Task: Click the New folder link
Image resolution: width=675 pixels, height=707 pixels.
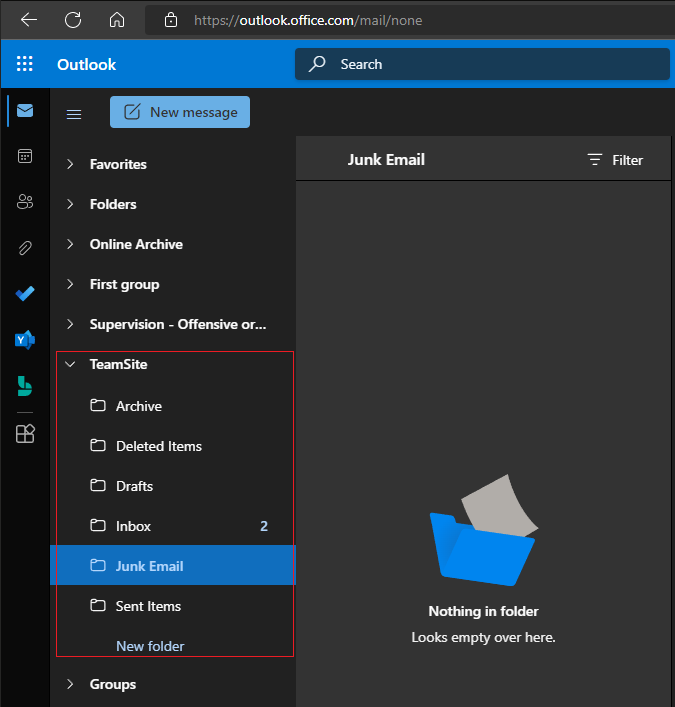Action: pyautogui.click(x=150, y=646)
